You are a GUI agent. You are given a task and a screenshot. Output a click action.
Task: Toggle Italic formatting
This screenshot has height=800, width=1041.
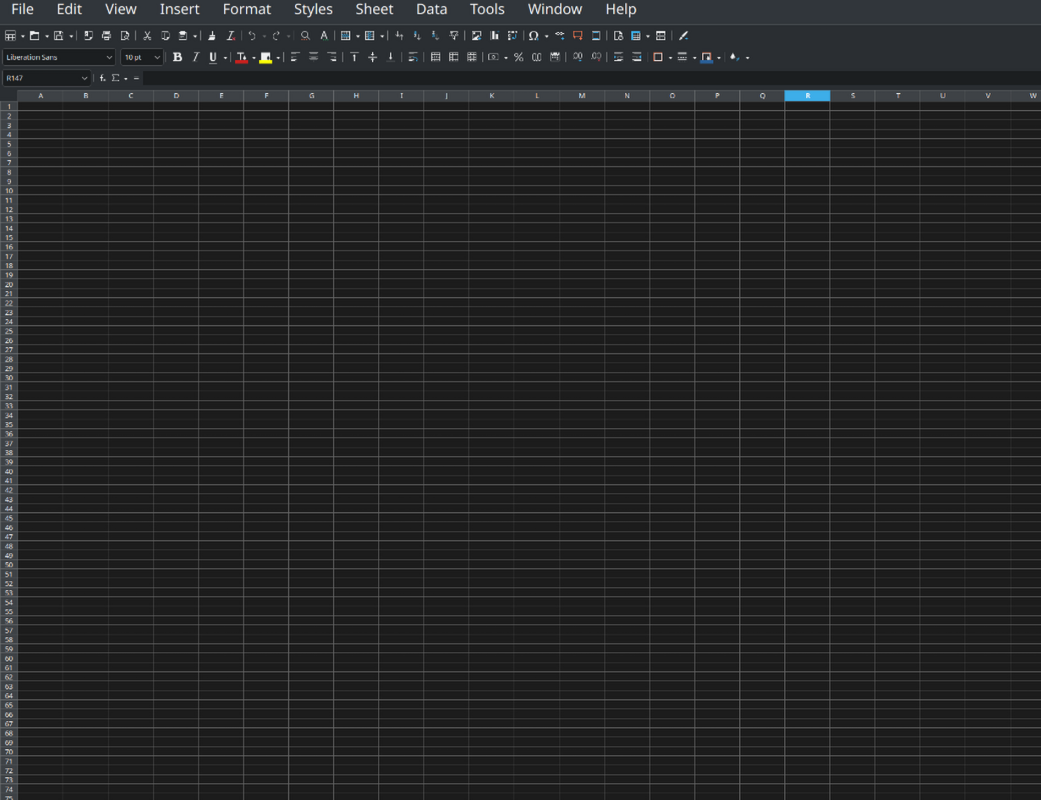tap(195, 57)
